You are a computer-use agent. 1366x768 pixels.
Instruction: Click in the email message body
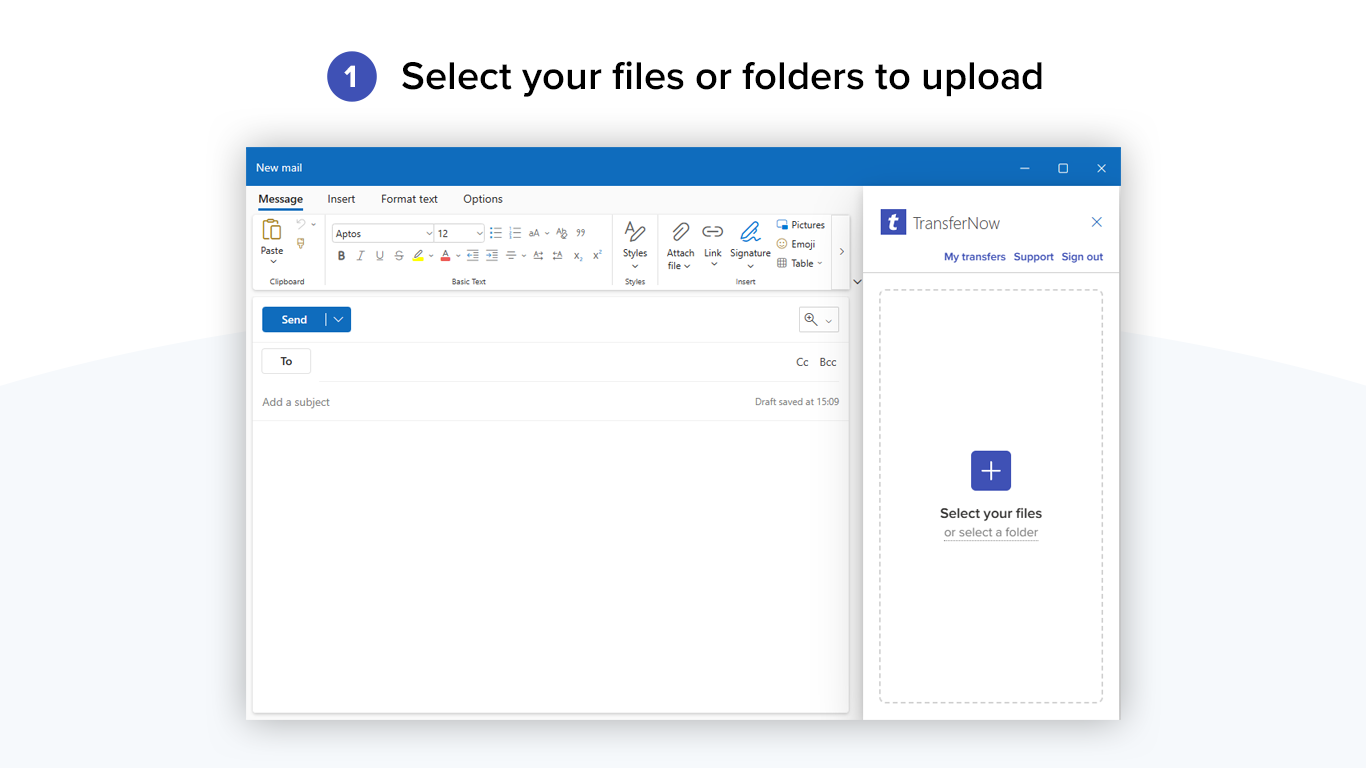click(550, 565)
